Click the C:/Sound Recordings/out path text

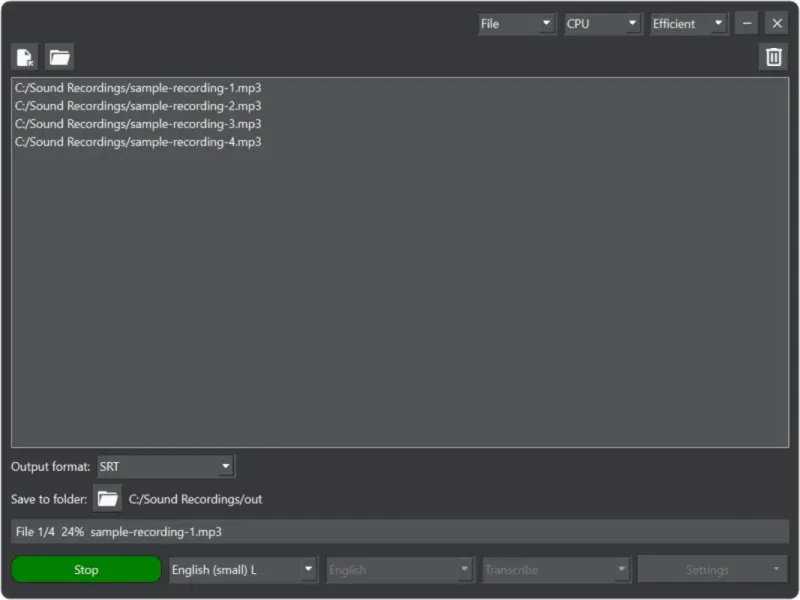[x=195, y=499]
